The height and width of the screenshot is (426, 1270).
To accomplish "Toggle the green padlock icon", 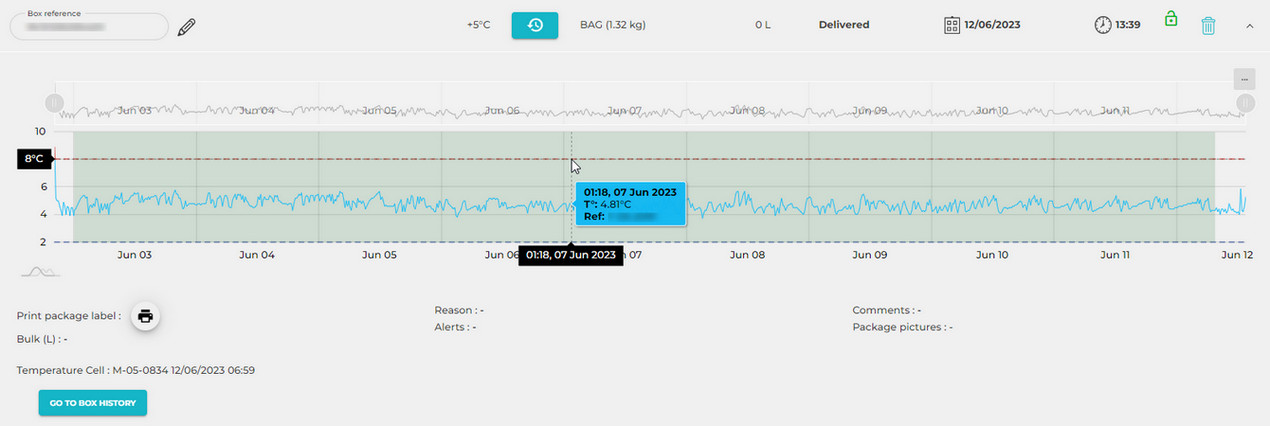I will pyautogui.click(x=1170, y=19).
